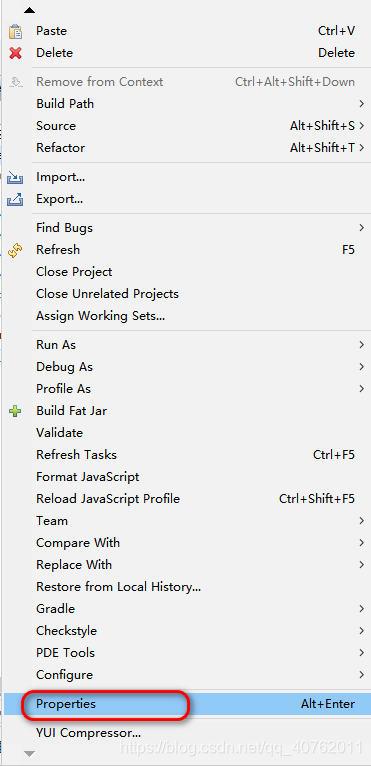
Task: Click the Export icon
Action: coord(15,199)
